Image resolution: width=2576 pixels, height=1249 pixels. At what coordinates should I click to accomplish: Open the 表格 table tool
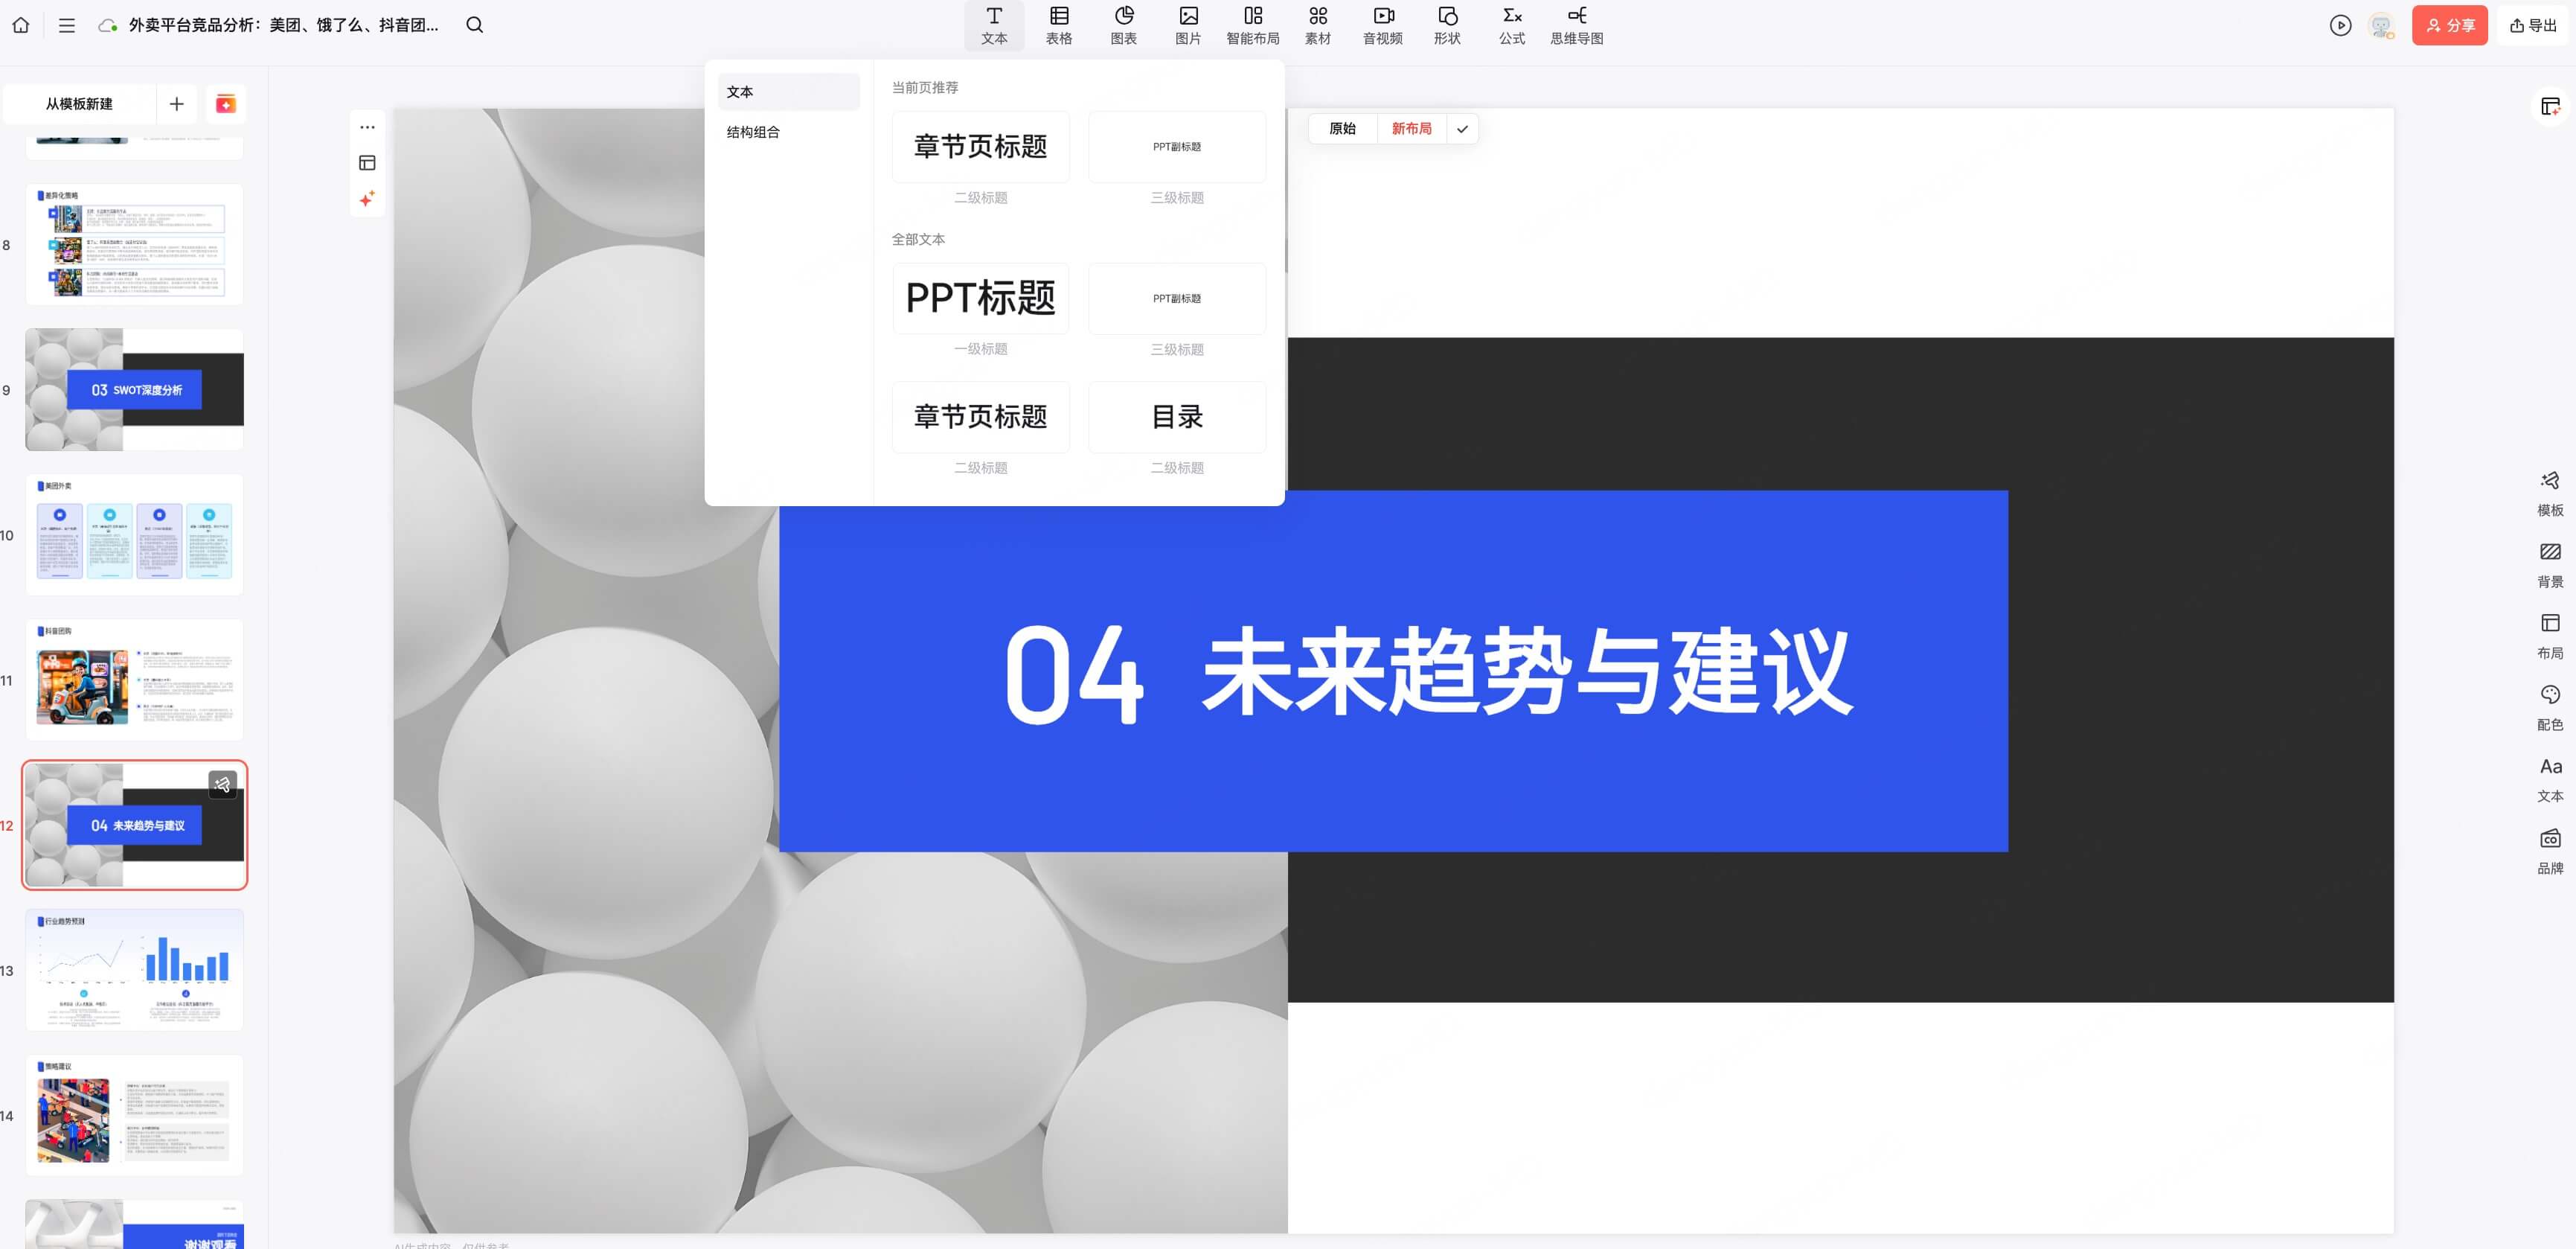(1058, 25)
